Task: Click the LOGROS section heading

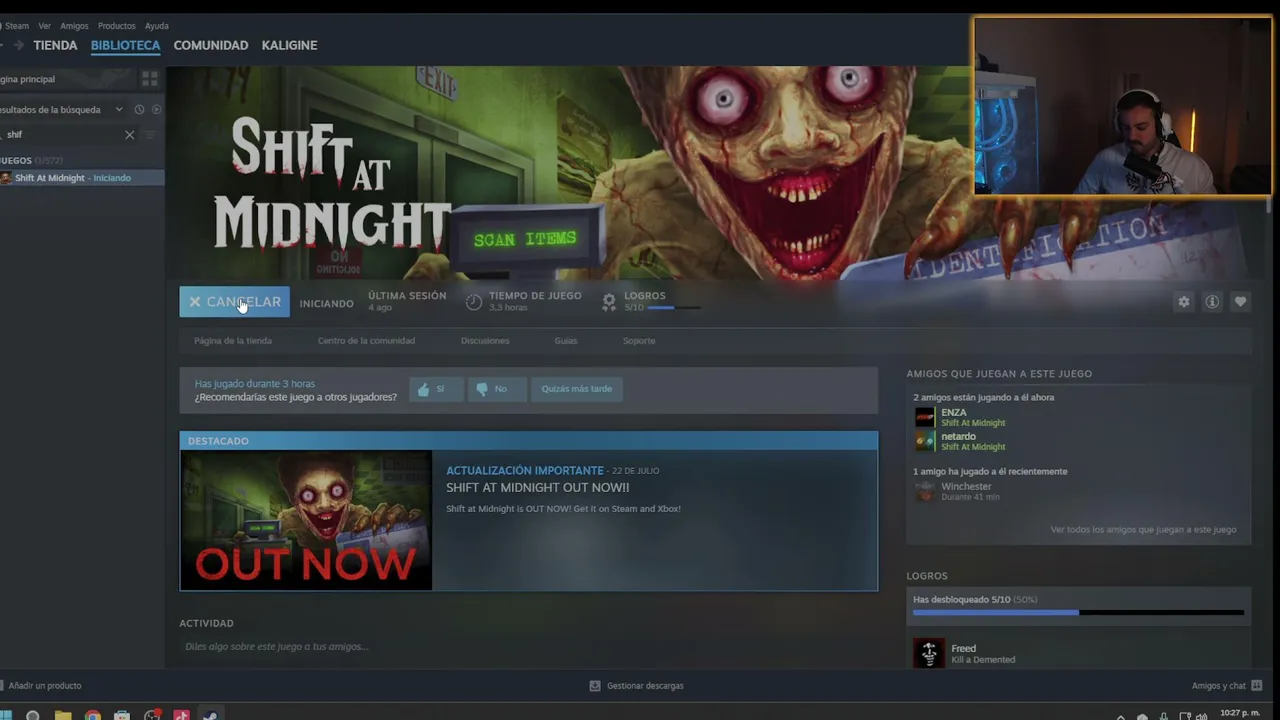Action: pos(927,576)
